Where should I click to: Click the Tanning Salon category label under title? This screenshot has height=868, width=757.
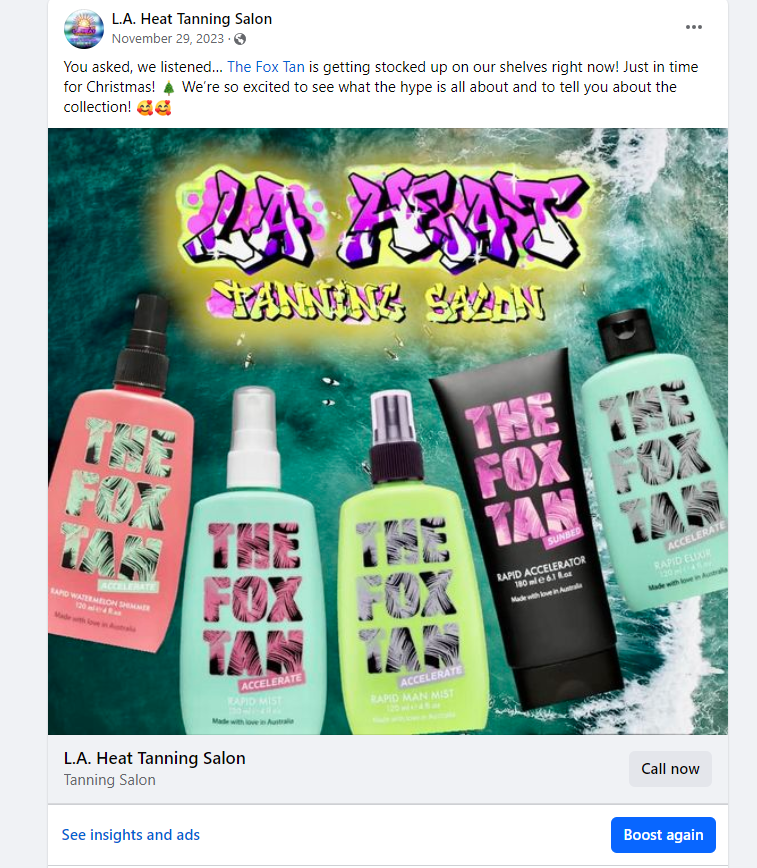(110, 780)
